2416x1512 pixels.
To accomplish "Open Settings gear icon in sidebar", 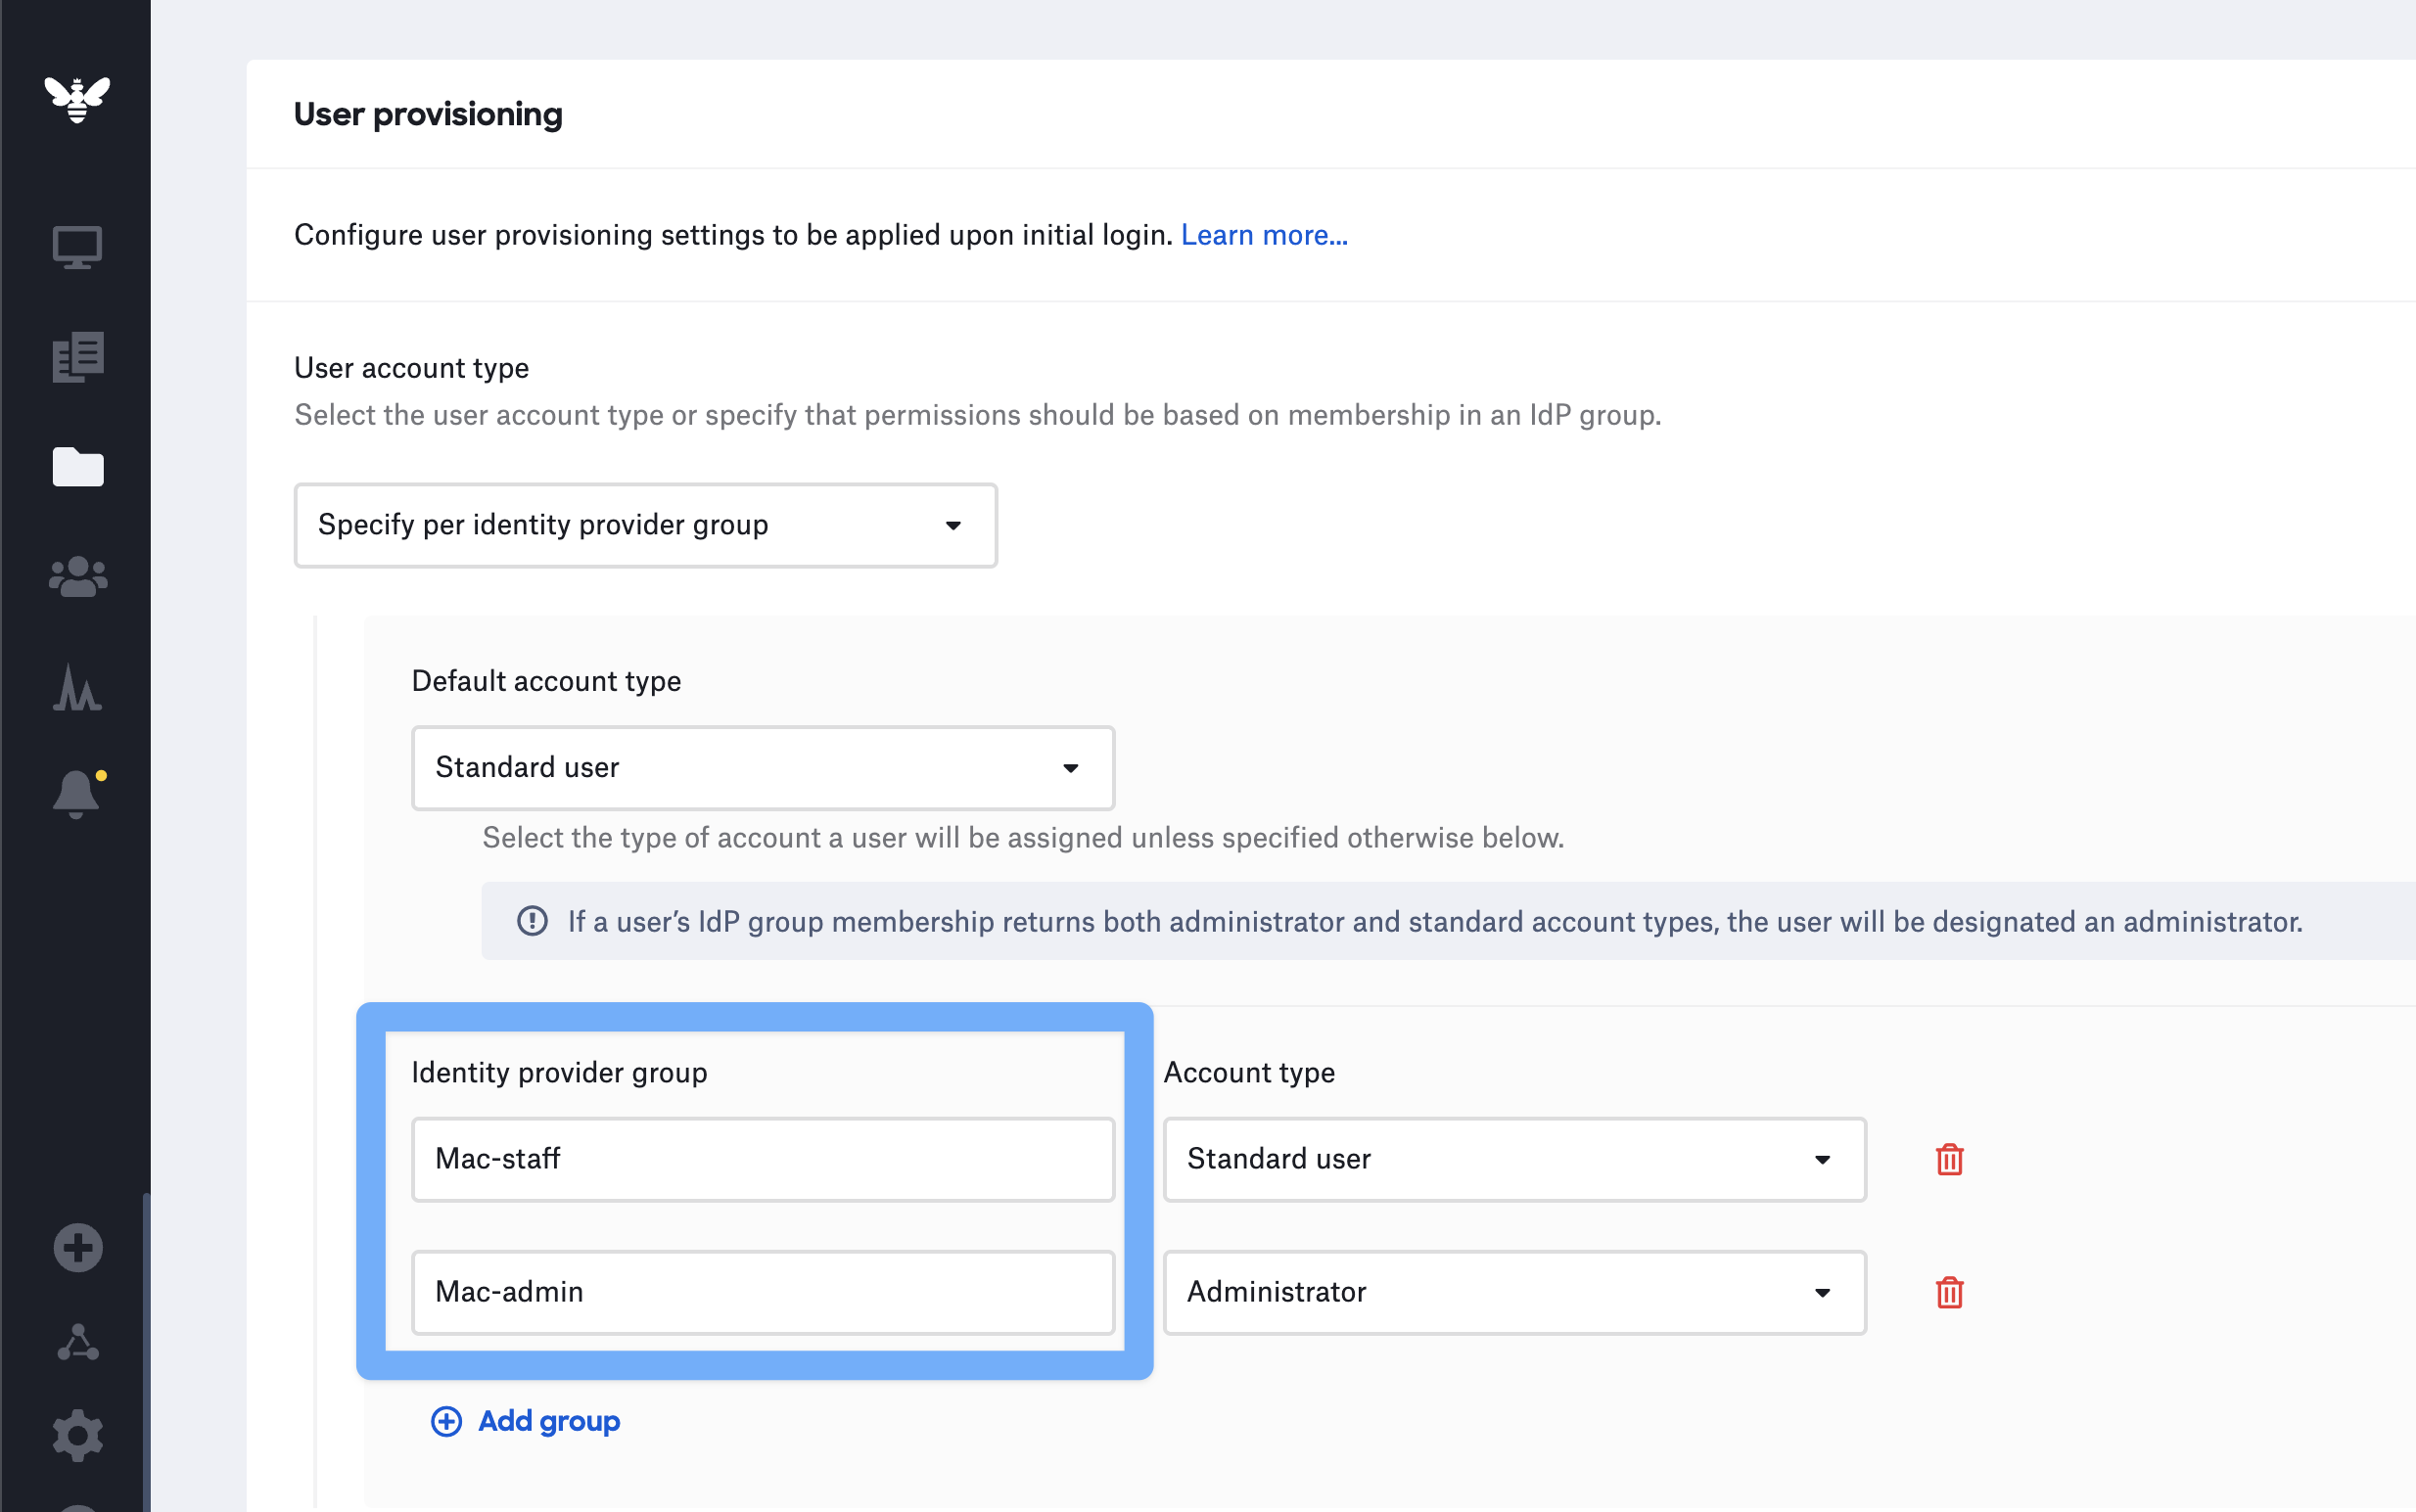I will (x=77, y=1437).
